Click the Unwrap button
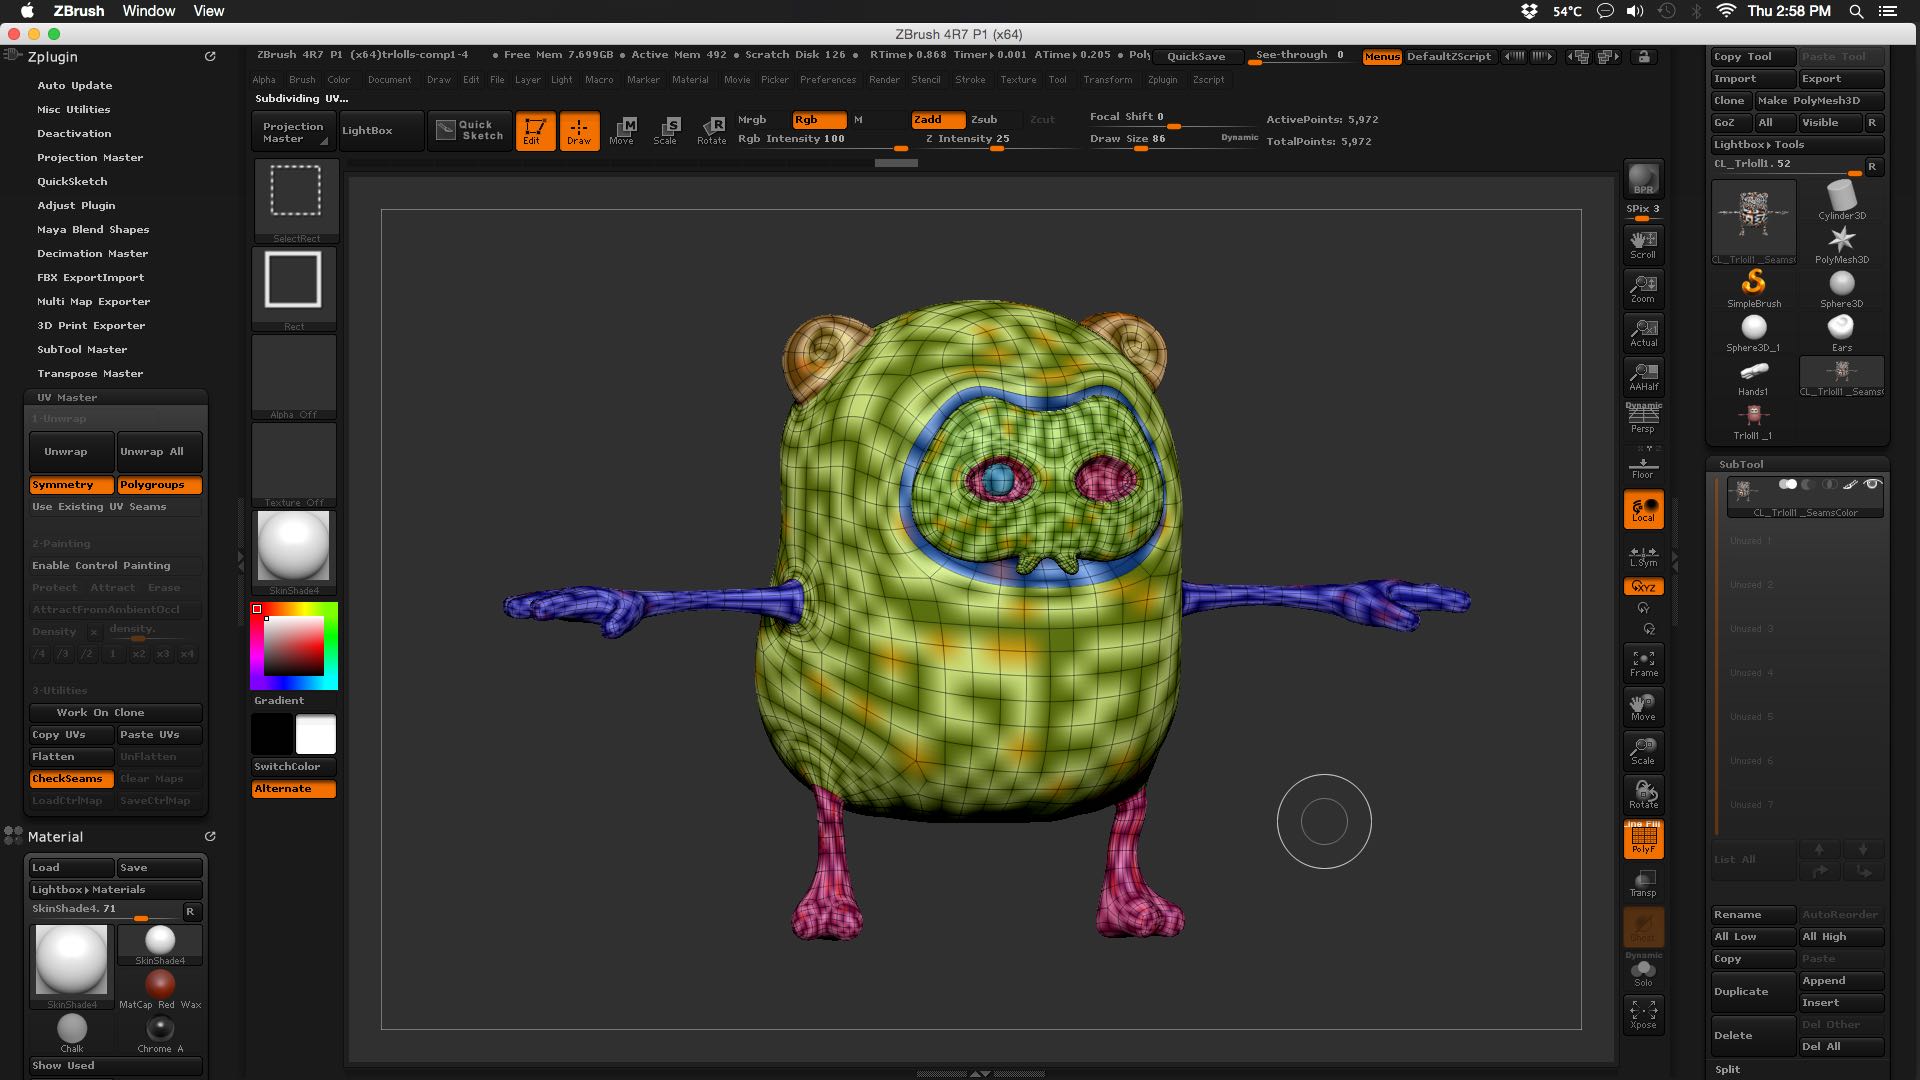This screenshot has width=1920, height=1080. click(71, 452)
